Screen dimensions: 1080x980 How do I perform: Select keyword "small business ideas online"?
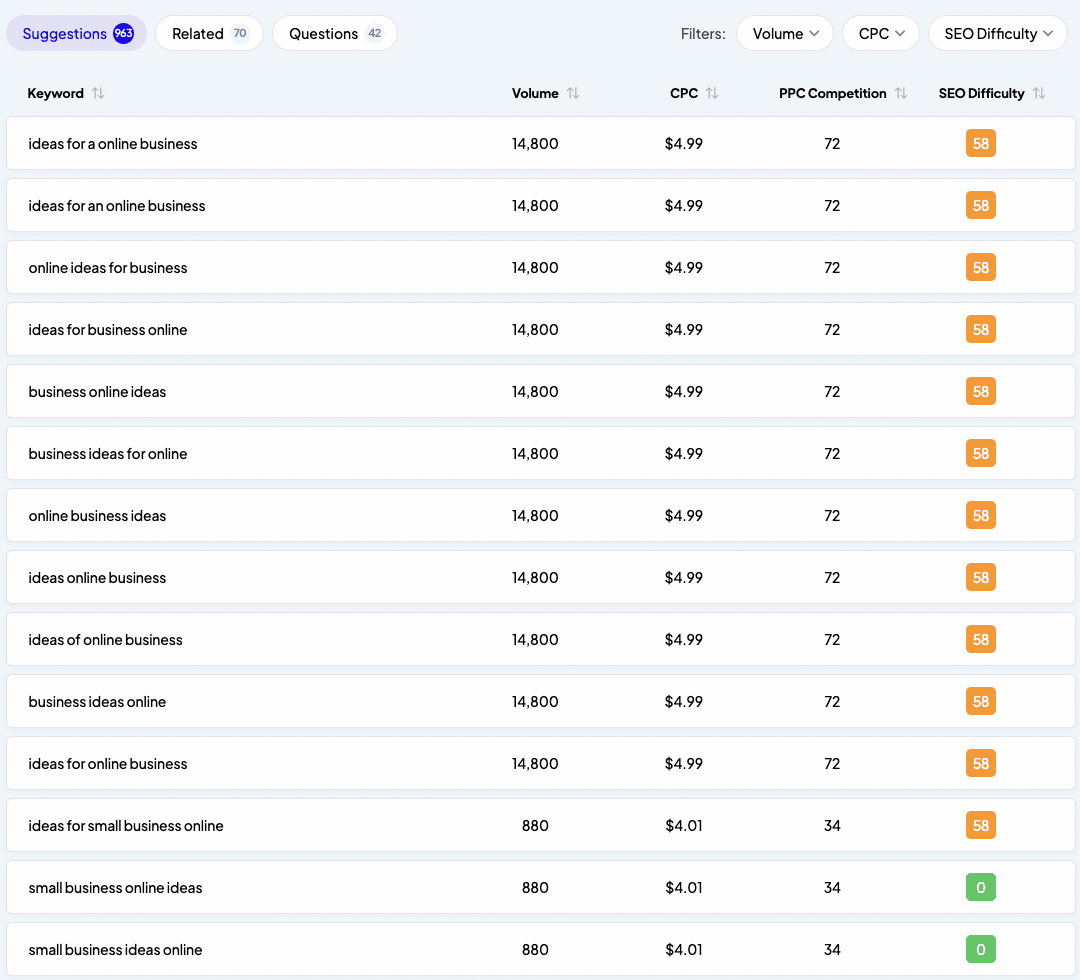pos(116,949)
